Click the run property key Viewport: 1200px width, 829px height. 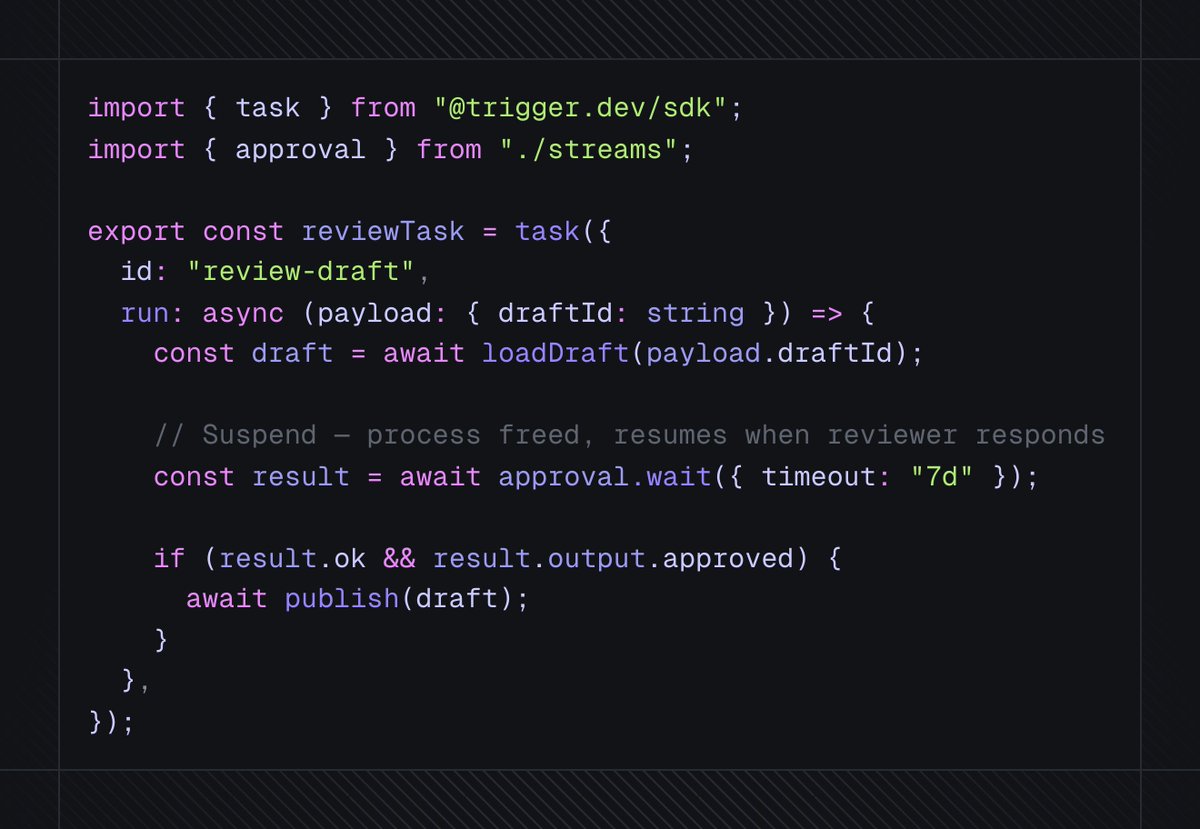pos(144,313)
